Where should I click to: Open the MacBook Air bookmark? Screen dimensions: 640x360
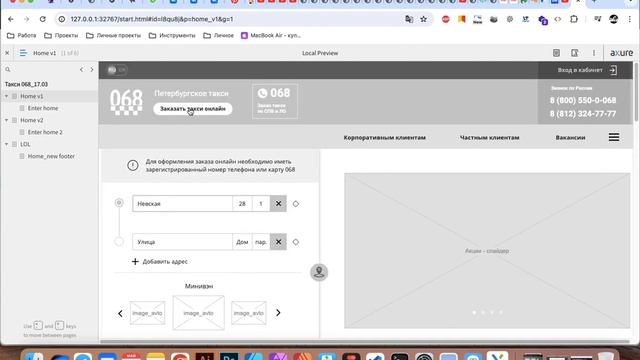click(x=271, y=36)
